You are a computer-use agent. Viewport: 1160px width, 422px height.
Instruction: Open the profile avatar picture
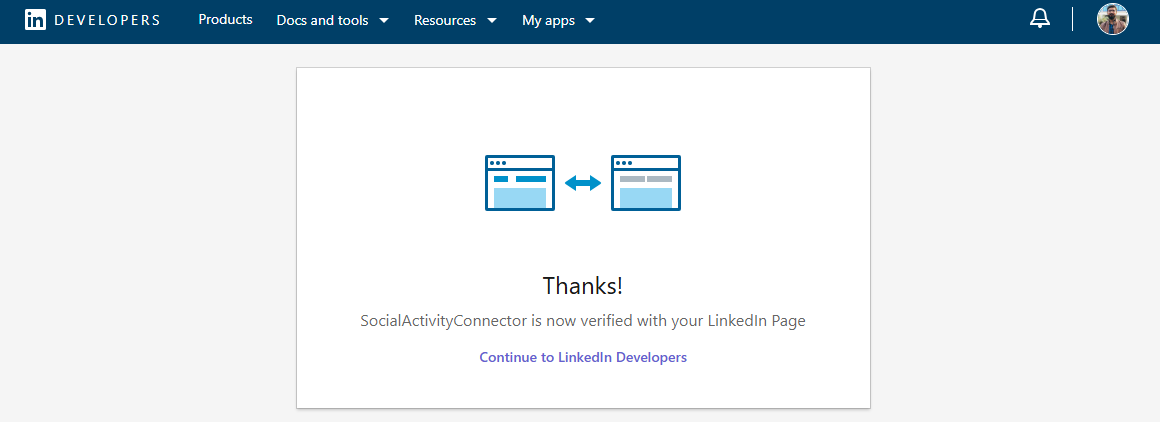[x=1112, y=19]
